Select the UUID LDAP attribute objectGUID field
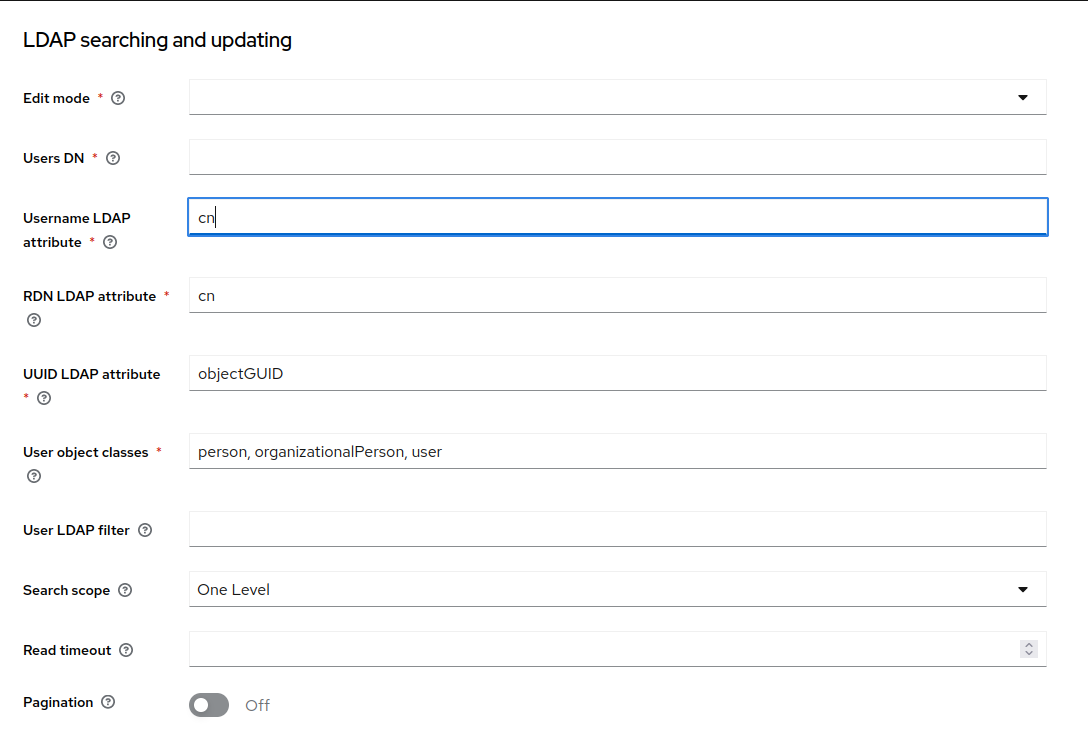This screenshot has height=731, width=1088. click(618, 373)
